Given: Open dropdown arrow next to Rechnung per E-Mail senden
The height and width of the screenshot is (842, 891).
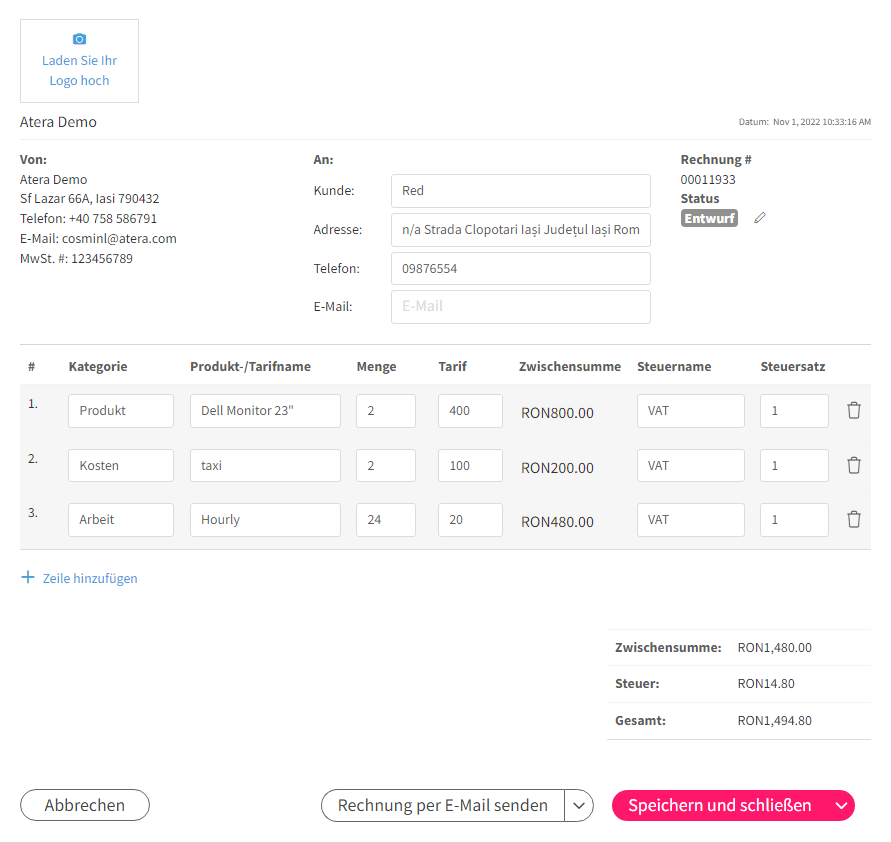Looking at the screenshot, I should [x=579, y=805].
